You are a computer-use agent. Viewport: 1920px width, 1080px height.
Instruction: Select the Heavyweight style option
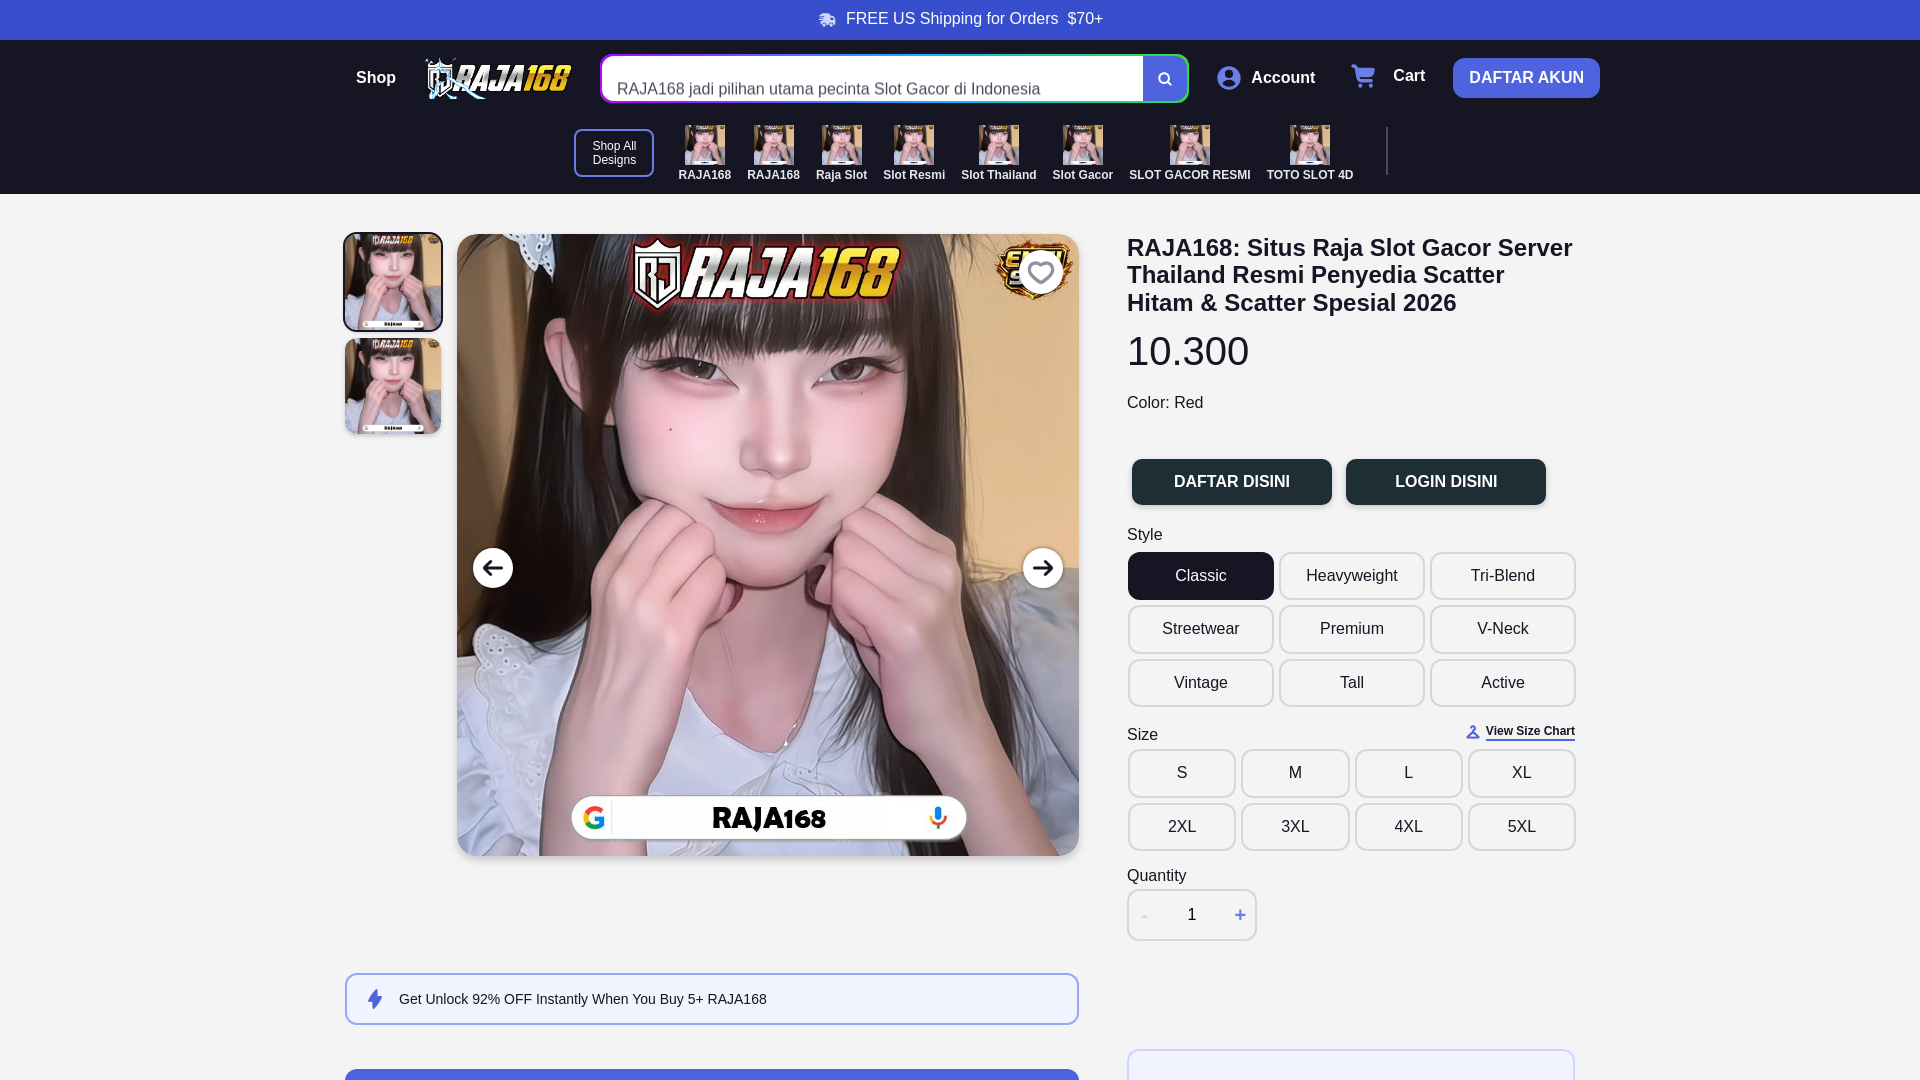pyautogui.click(x=1351, y=576)
